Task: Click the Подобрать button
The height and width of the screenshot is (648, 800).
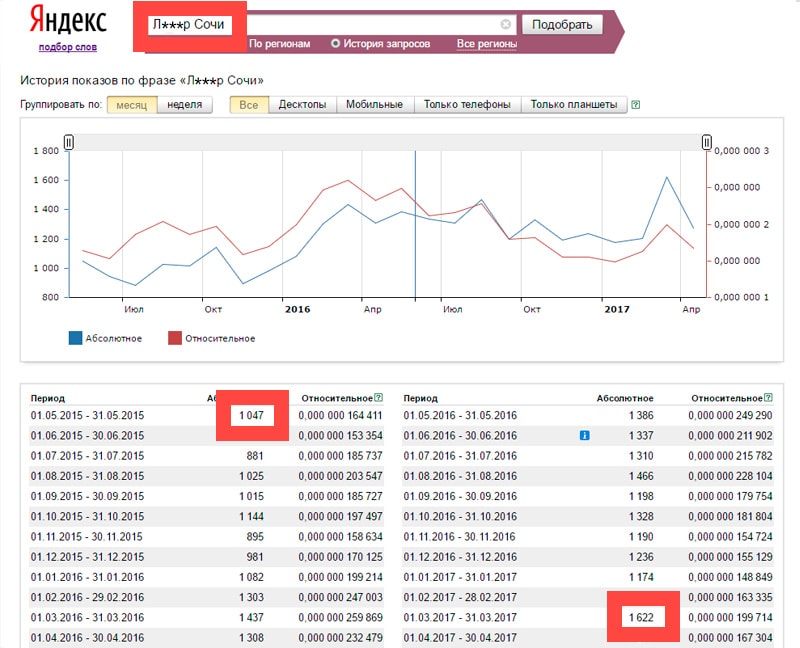Action: click(x=562, y=24)
